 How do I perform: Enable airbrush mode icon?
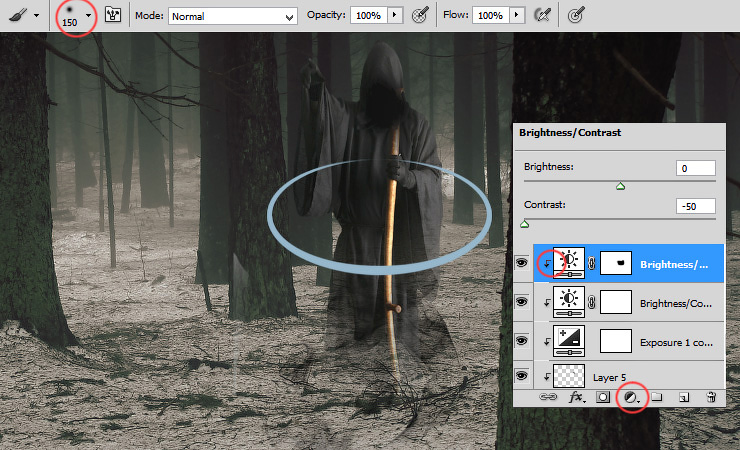[x=543, y=15]
